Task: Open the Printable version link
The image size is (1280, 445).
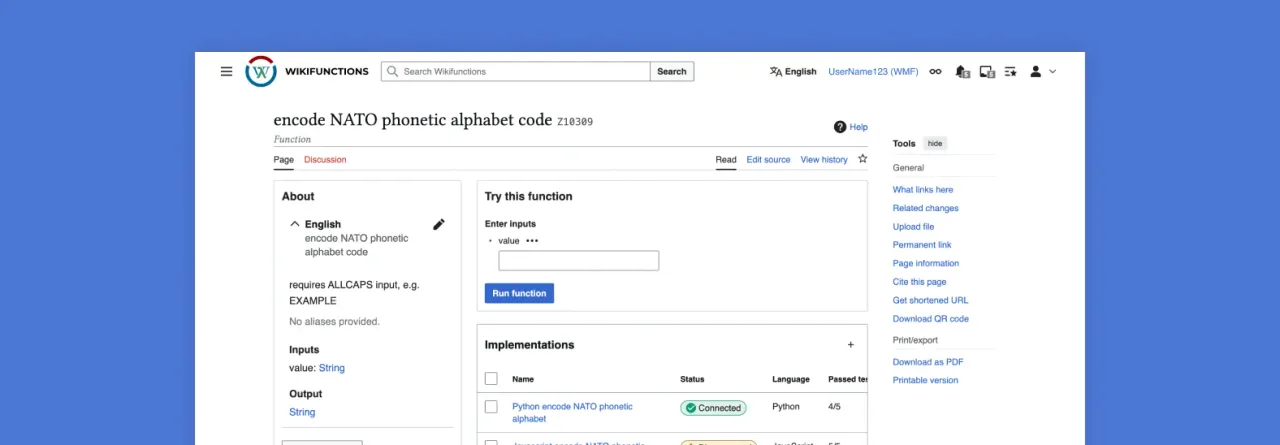Action: point(925,380)
